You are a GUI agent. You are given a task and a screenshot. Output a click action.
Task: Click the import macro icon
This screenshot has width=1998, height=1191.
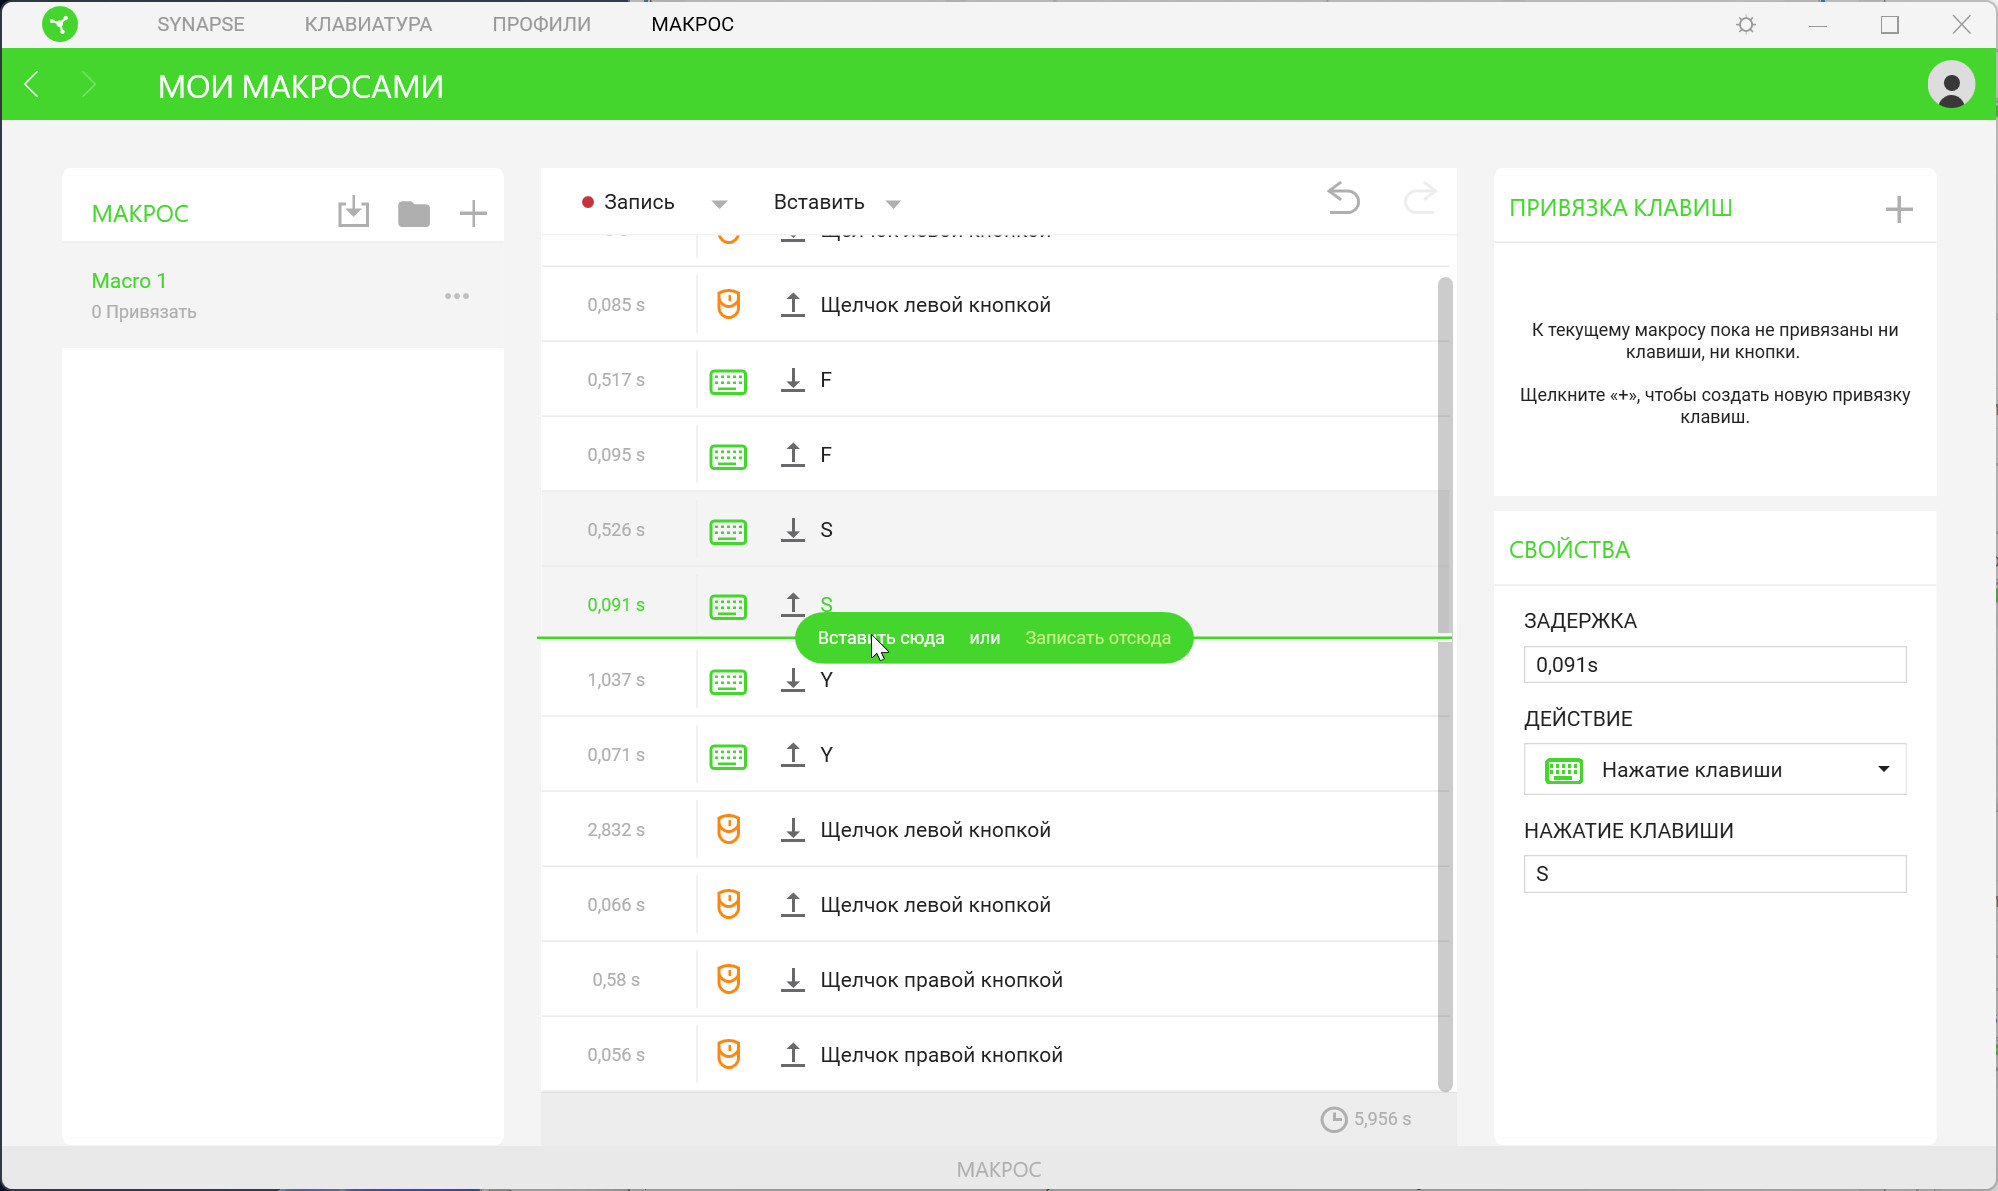[353, 212]
